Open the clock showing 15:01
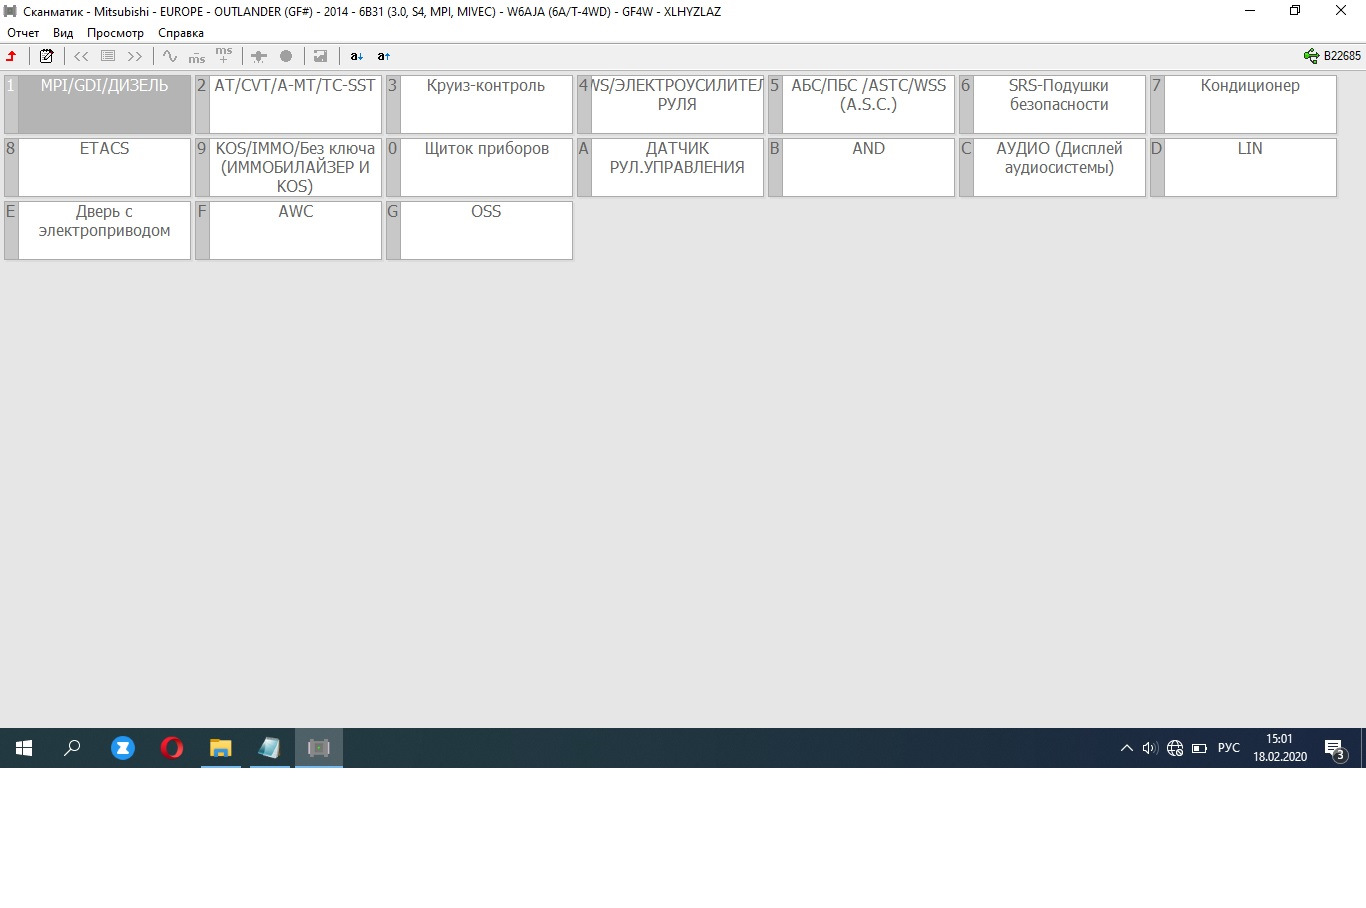 coord(1280,748)
